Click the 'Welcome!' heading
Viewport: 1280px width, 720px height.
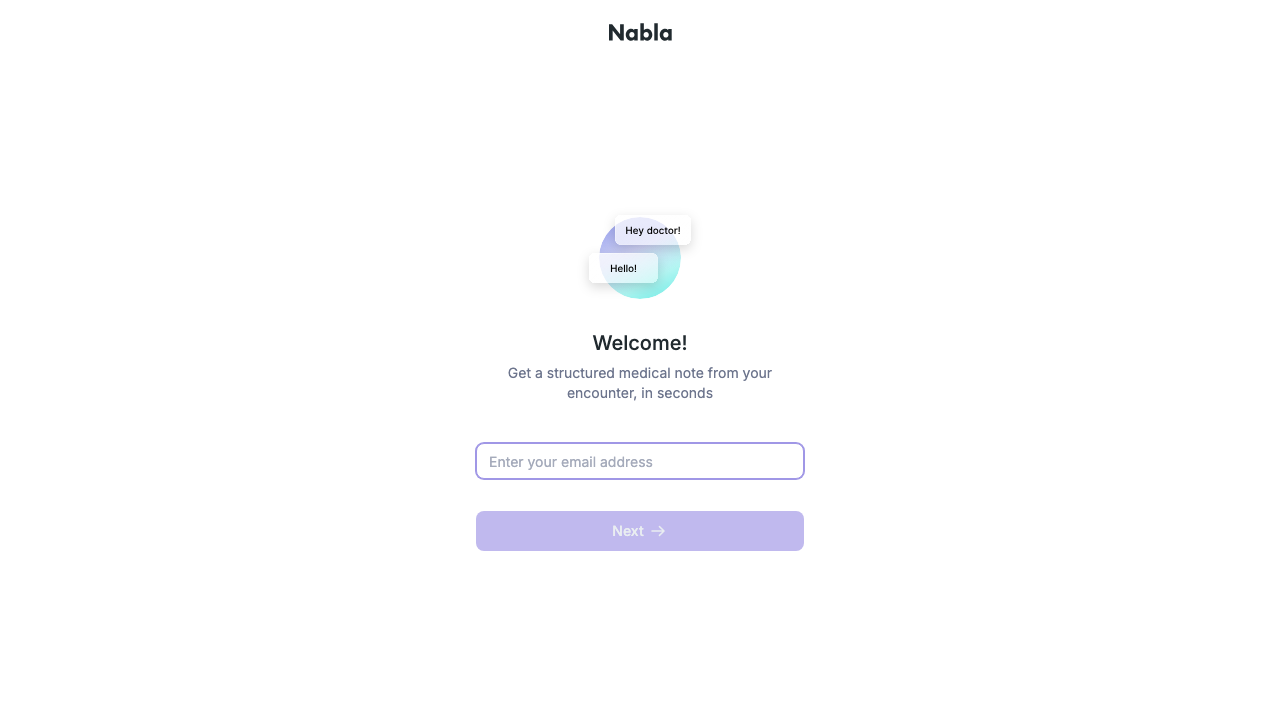point(640,343)
